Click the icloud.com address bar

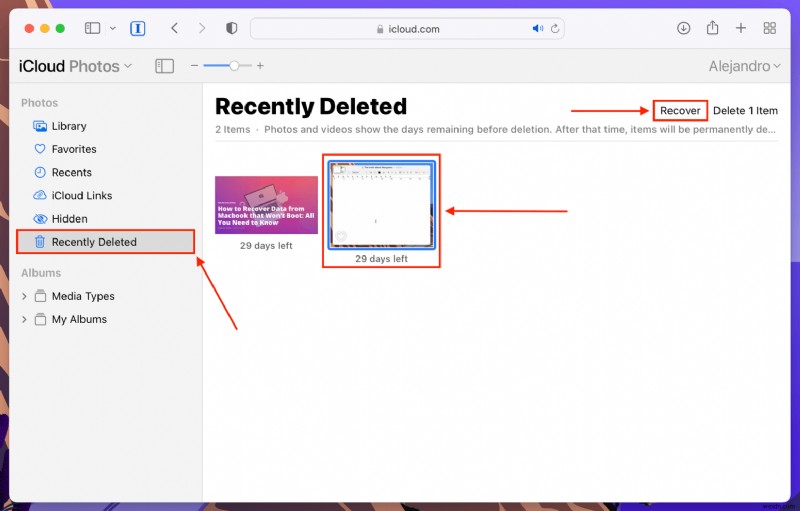407,29
